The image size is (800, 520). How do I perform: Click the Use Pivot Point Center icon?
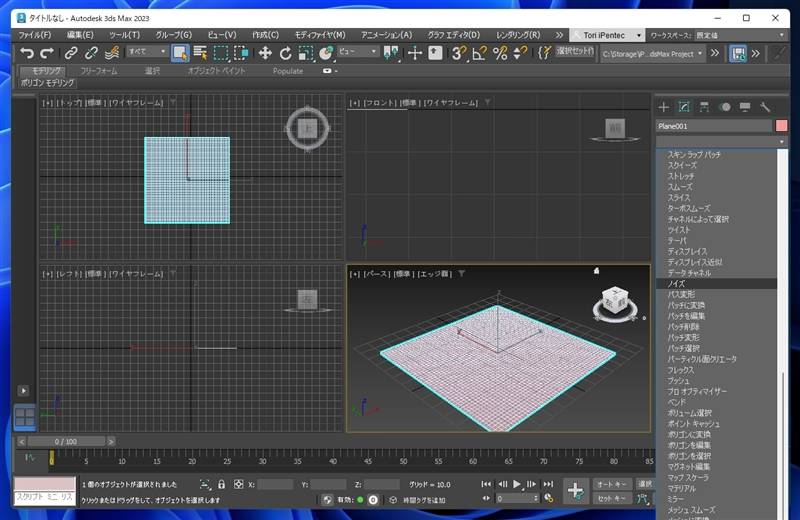click(x=391, y=53)
